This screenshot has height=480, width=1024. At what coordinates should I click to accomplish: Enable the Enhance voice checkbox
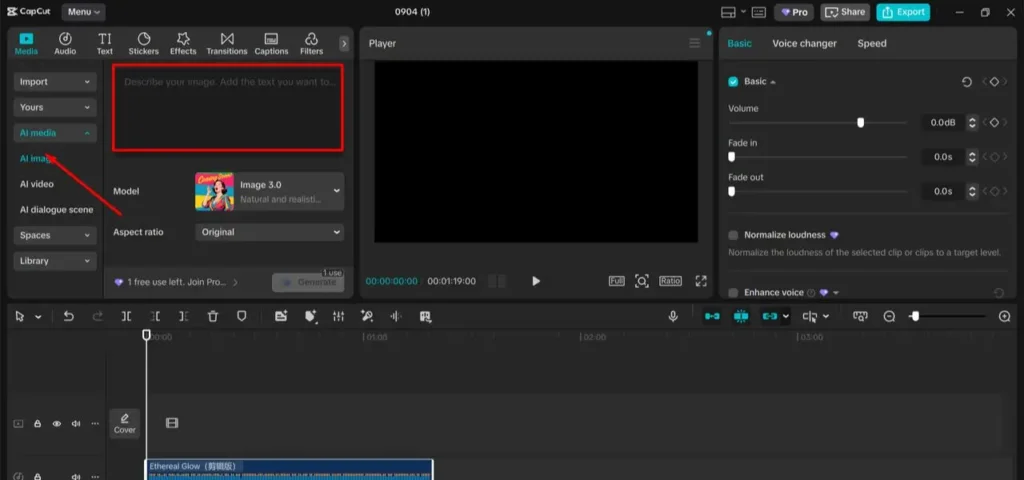coord(733,293)
